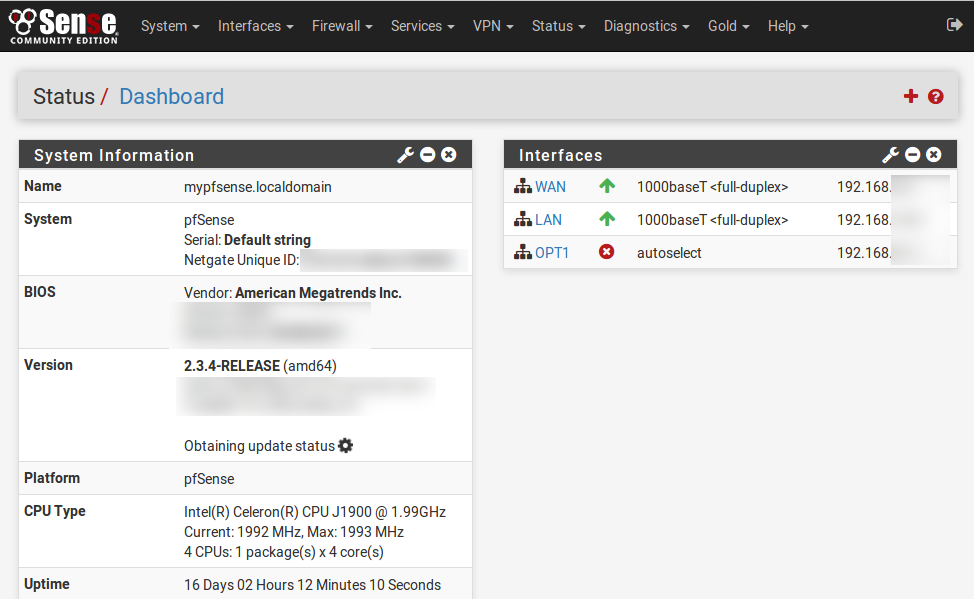Click the network icon beside OPT1
The width and height of the screenshot is (974, 599).
523,252
